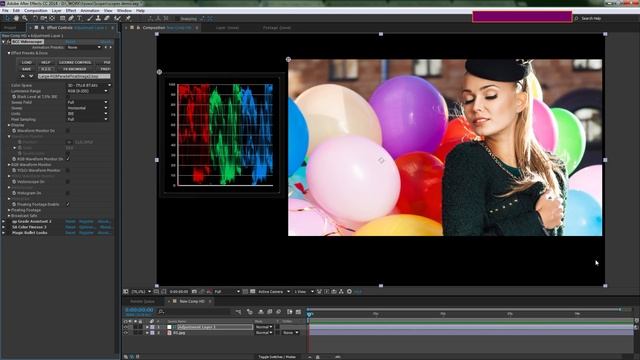The height and width of the screenshot is (360, 640).
Task: Click the LOAD preset button
Action: [27, 62]
